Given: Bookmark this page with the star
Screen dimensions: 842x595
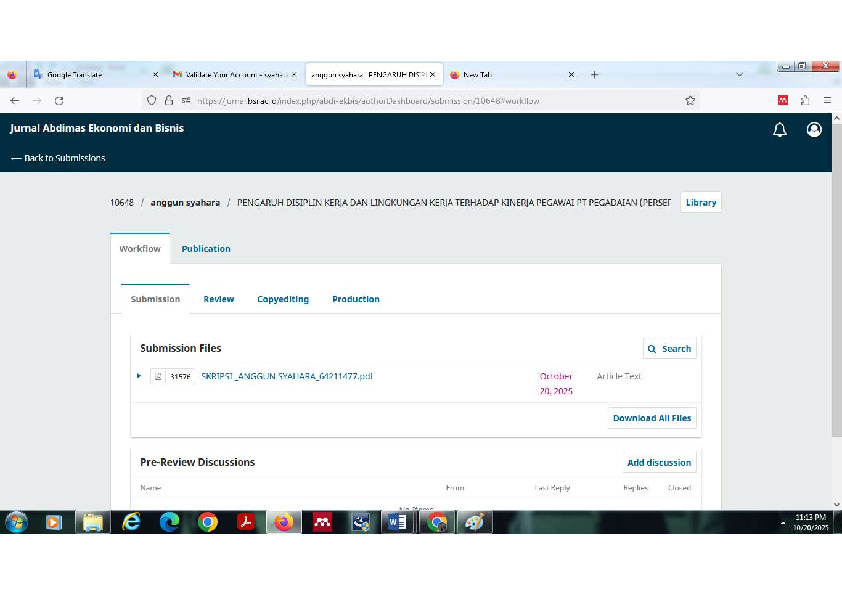Looking at the screenshot, I should point(690,100).
